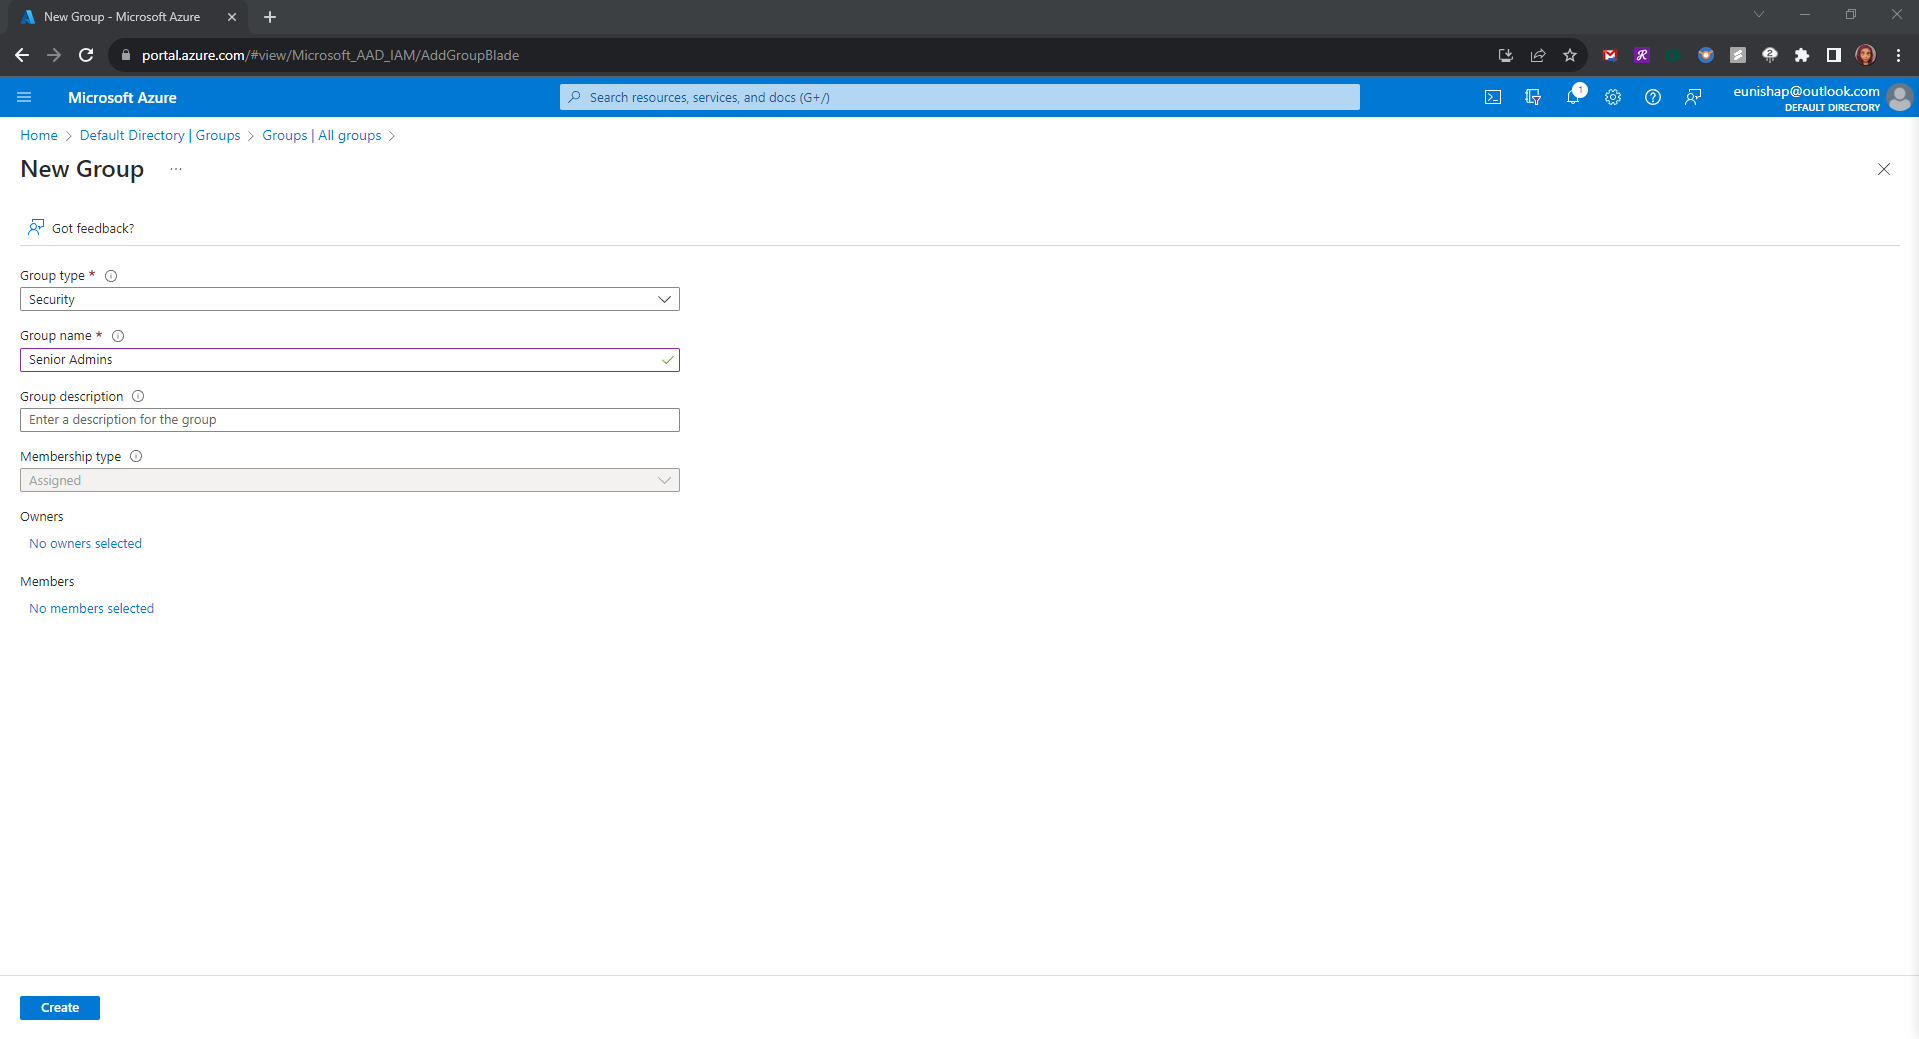Open the Help question mark icon
1919x1039 pixels.
[1653, 97]
